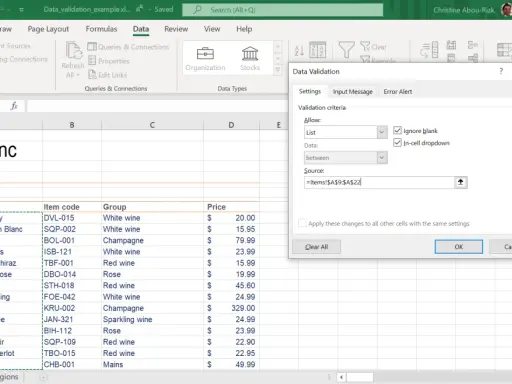Screen dimensions: 512x384
Task: Add a new sheet with plus icon
Action: point(43,377)
